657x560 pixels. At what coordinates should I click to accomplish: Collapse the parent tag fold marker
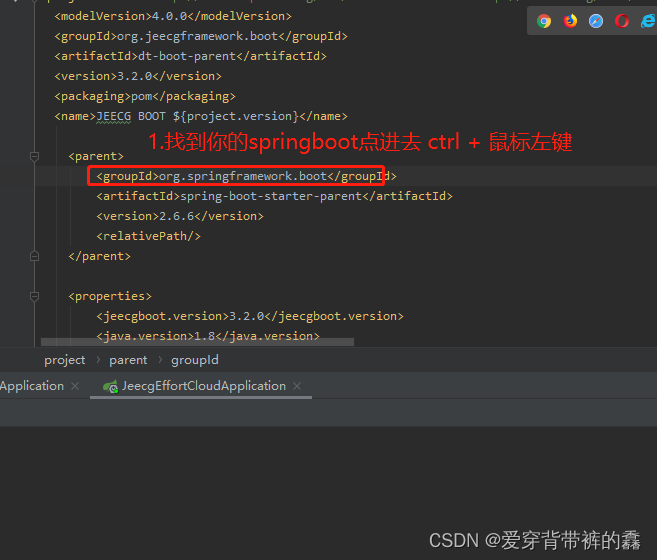point(34,157)
